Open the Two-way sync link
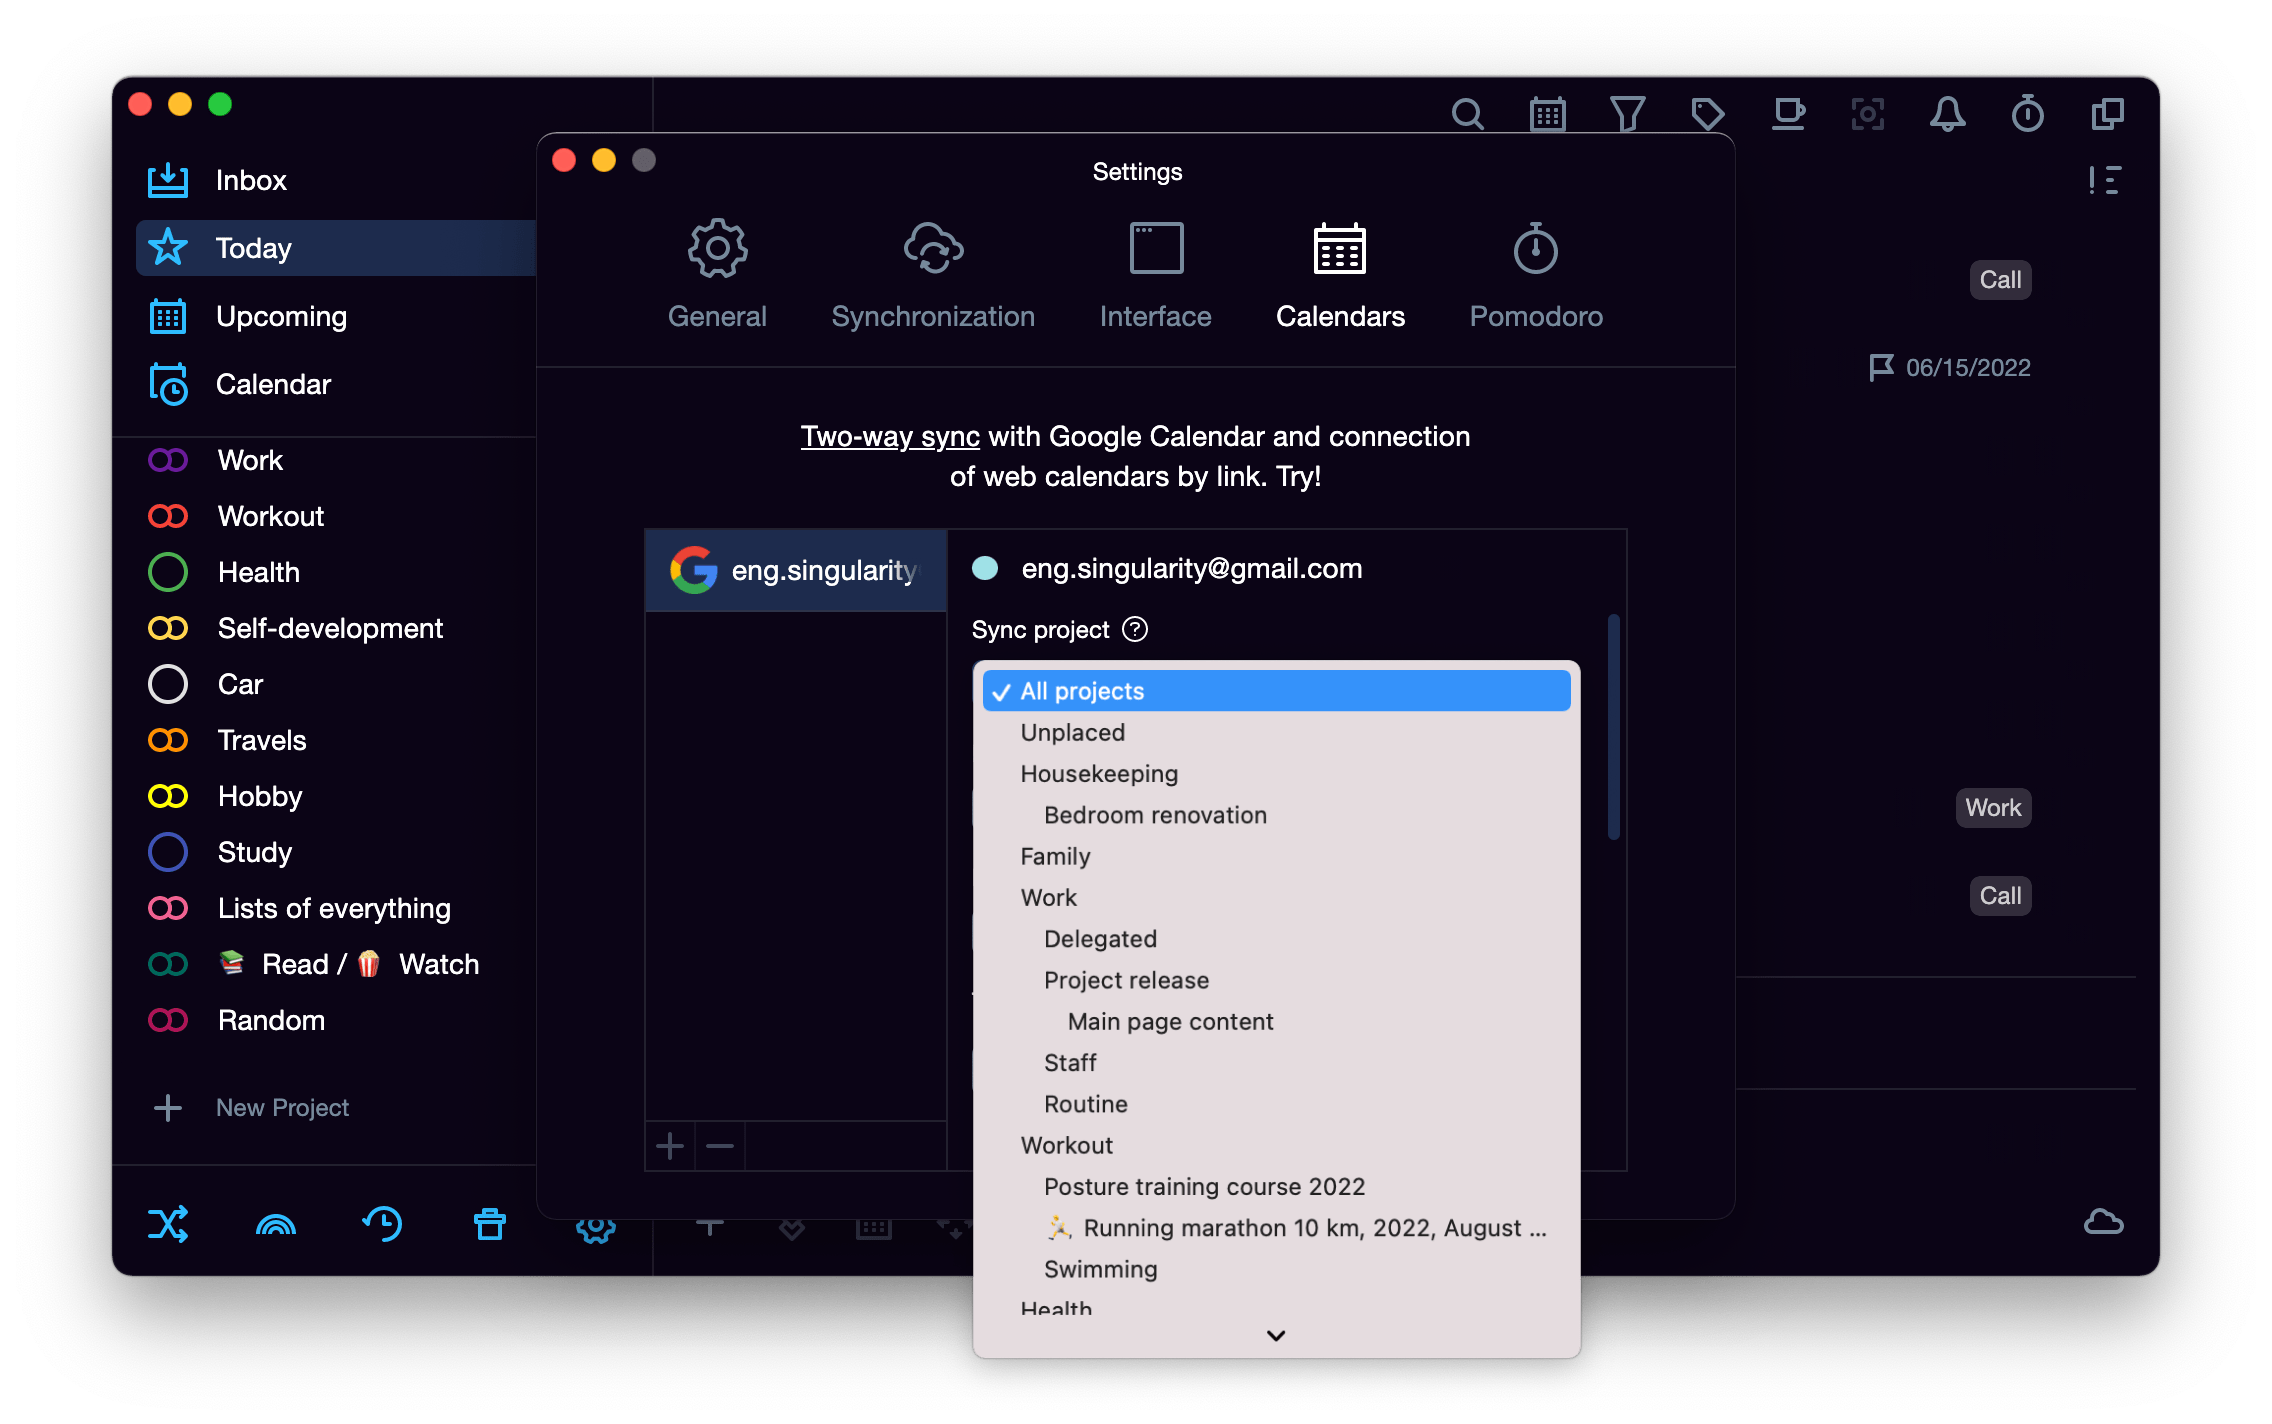This screenshot has height=1424, width=2272. pyautogui.click(x=890, y=436)
